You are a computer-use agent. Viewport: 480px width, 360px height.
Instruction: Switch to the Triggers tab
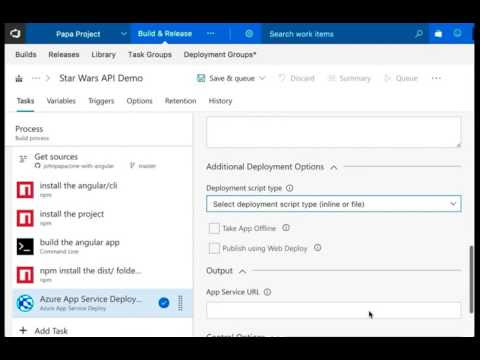pos(101,101)
